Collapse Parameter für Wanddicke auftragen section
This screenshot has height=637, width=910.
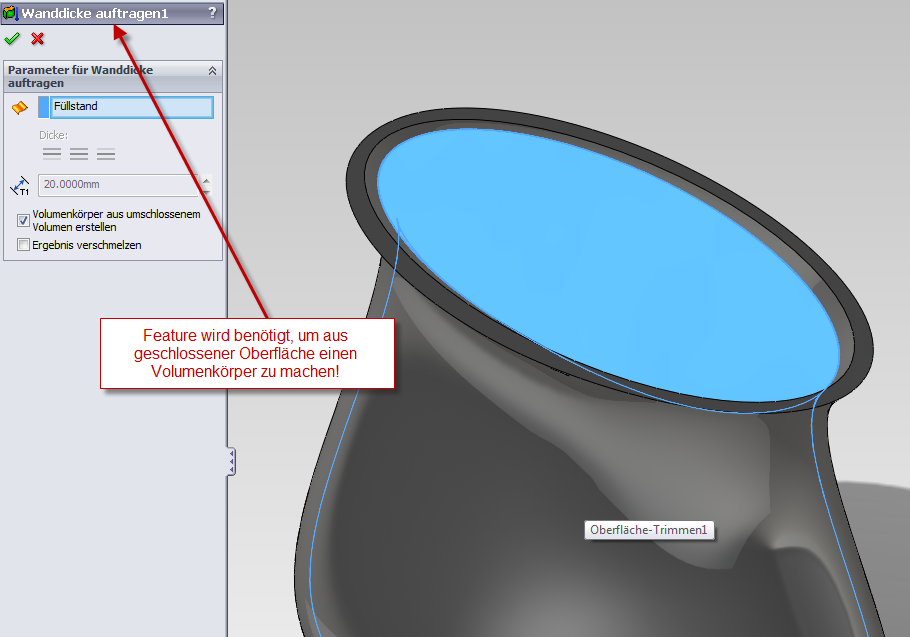pyautogui.click(x=212, y=71)
